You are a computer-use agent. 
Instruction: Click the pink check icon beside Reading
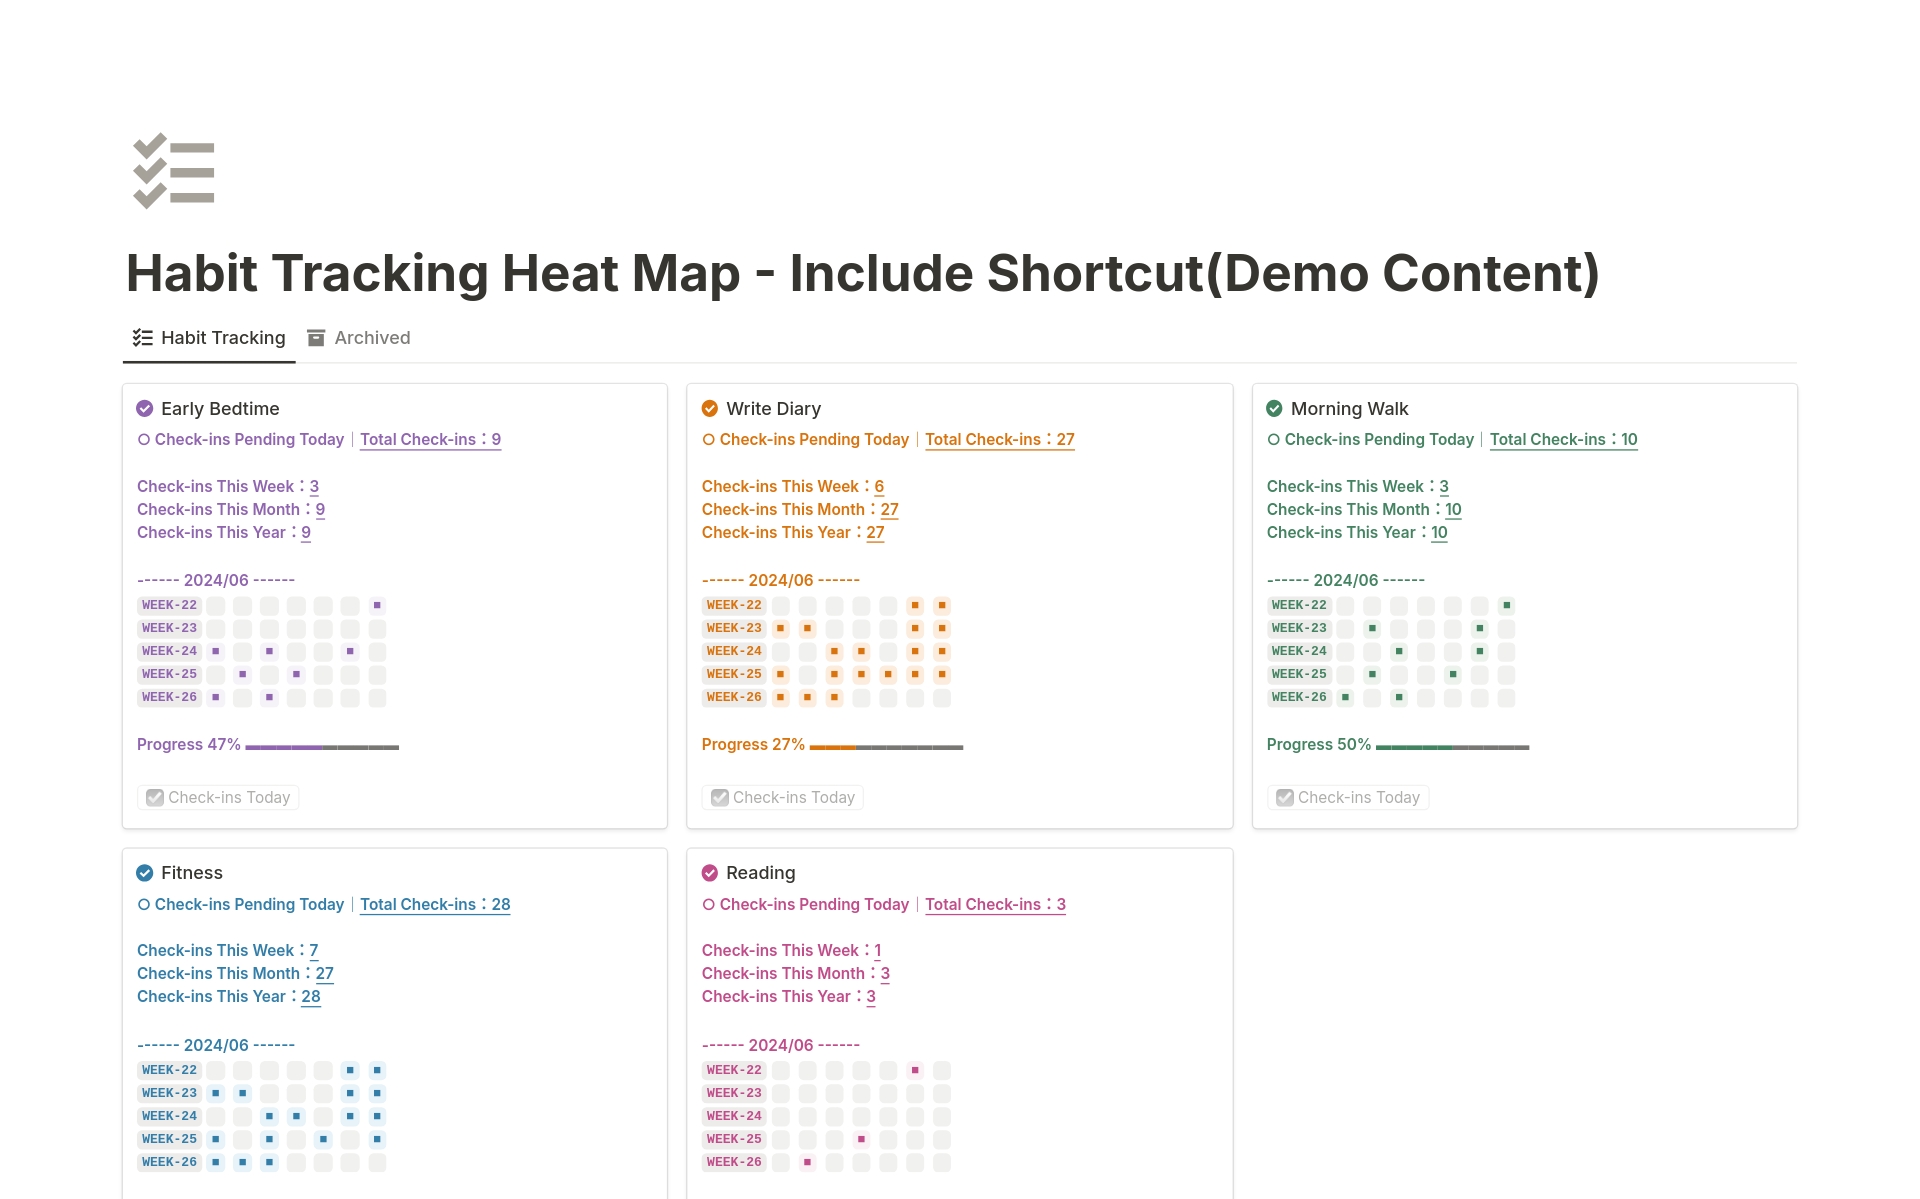click(710, 872)
